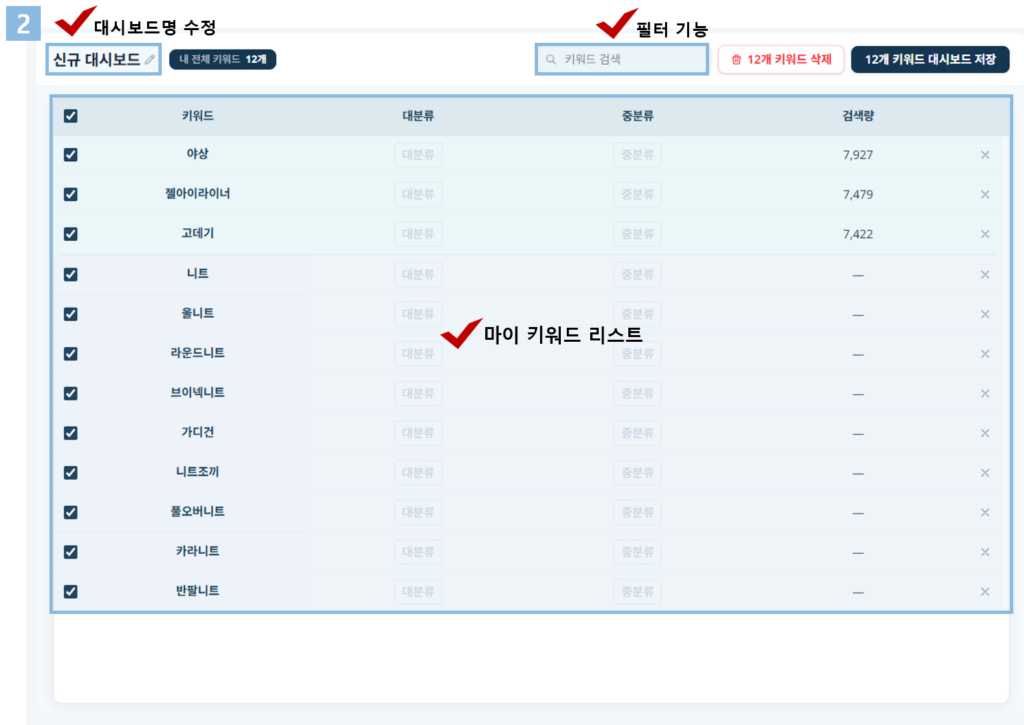Viewport: 1024px width, 725px height.
Task: Remove the 야상 row with X icon
Action: point(984,155)
